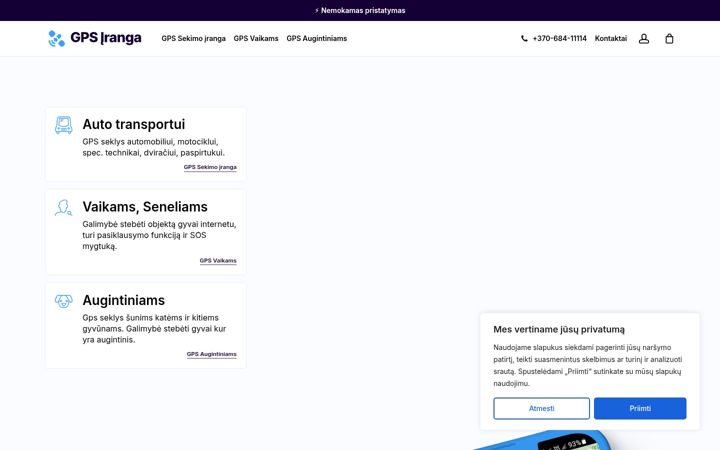Click the GPS seklys automobiliui description text
720x450 pixels.
coord(154,147)
